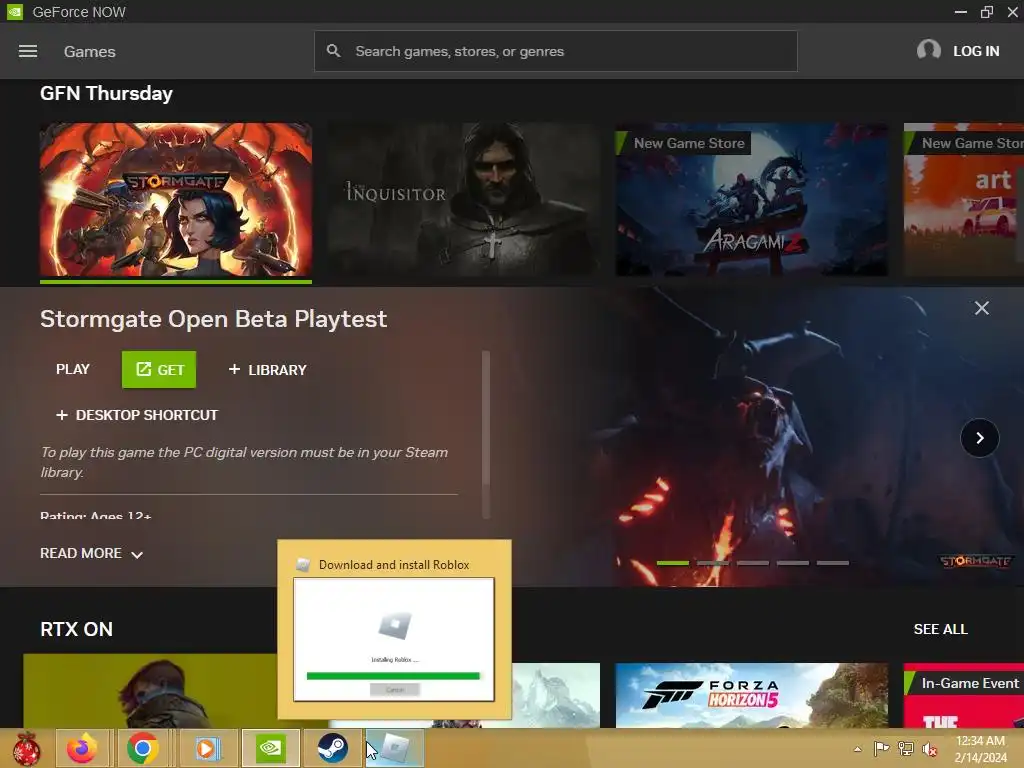Click the search magnifier icon
This screenshot has height=768, width=1024.
tap(333, 51)
